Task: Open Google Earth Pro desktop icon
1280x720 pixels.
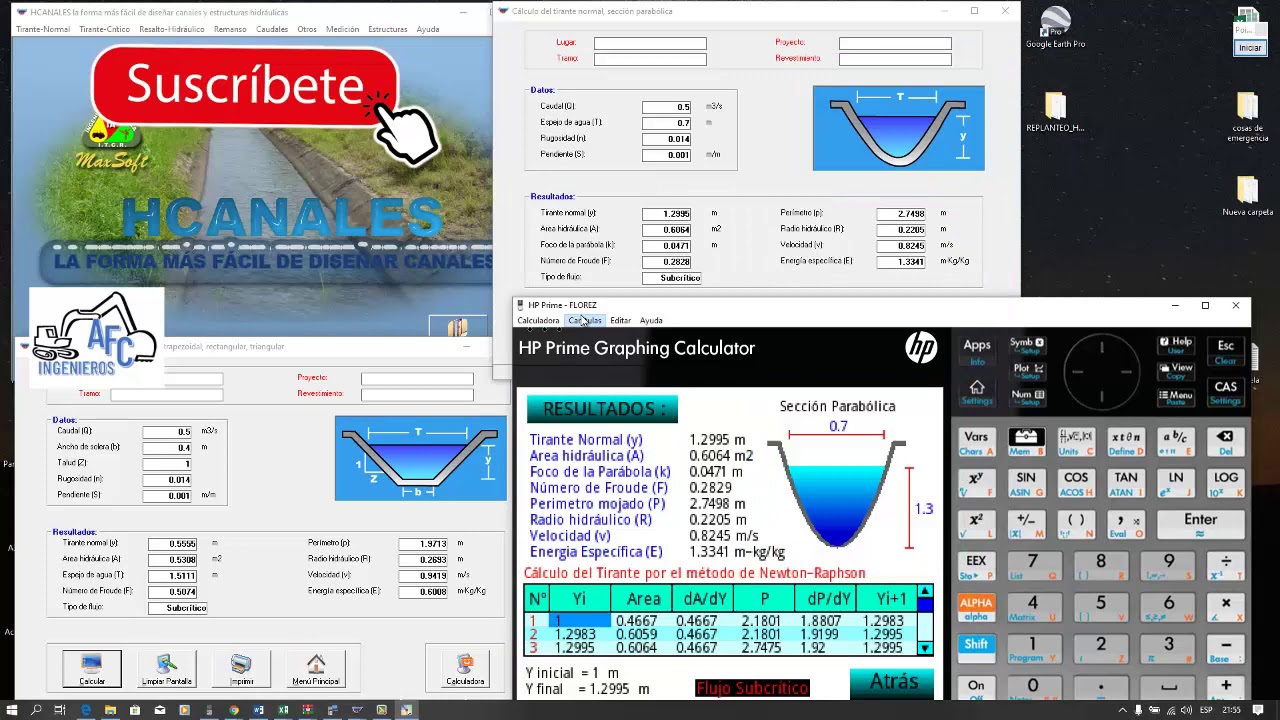Action: click(x=1055, y=28)
